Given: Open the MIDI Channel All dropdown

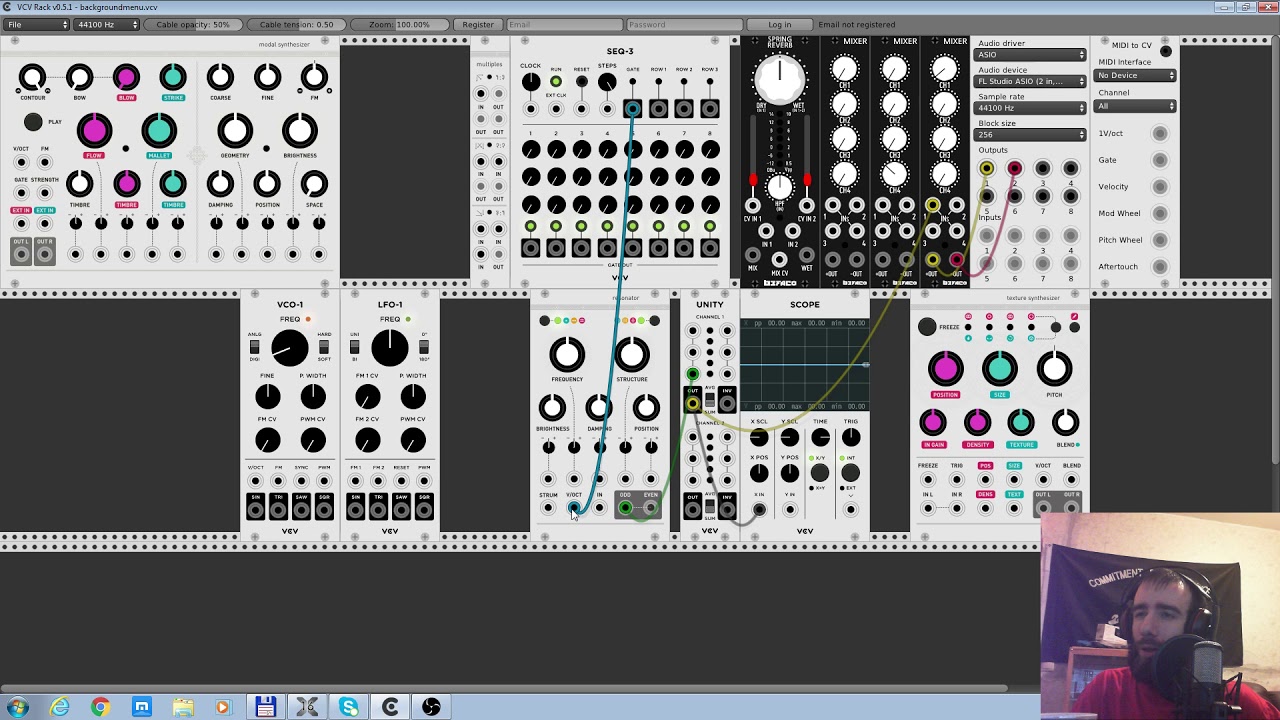Looking at the screenshot, I should tap(1136, 106).
